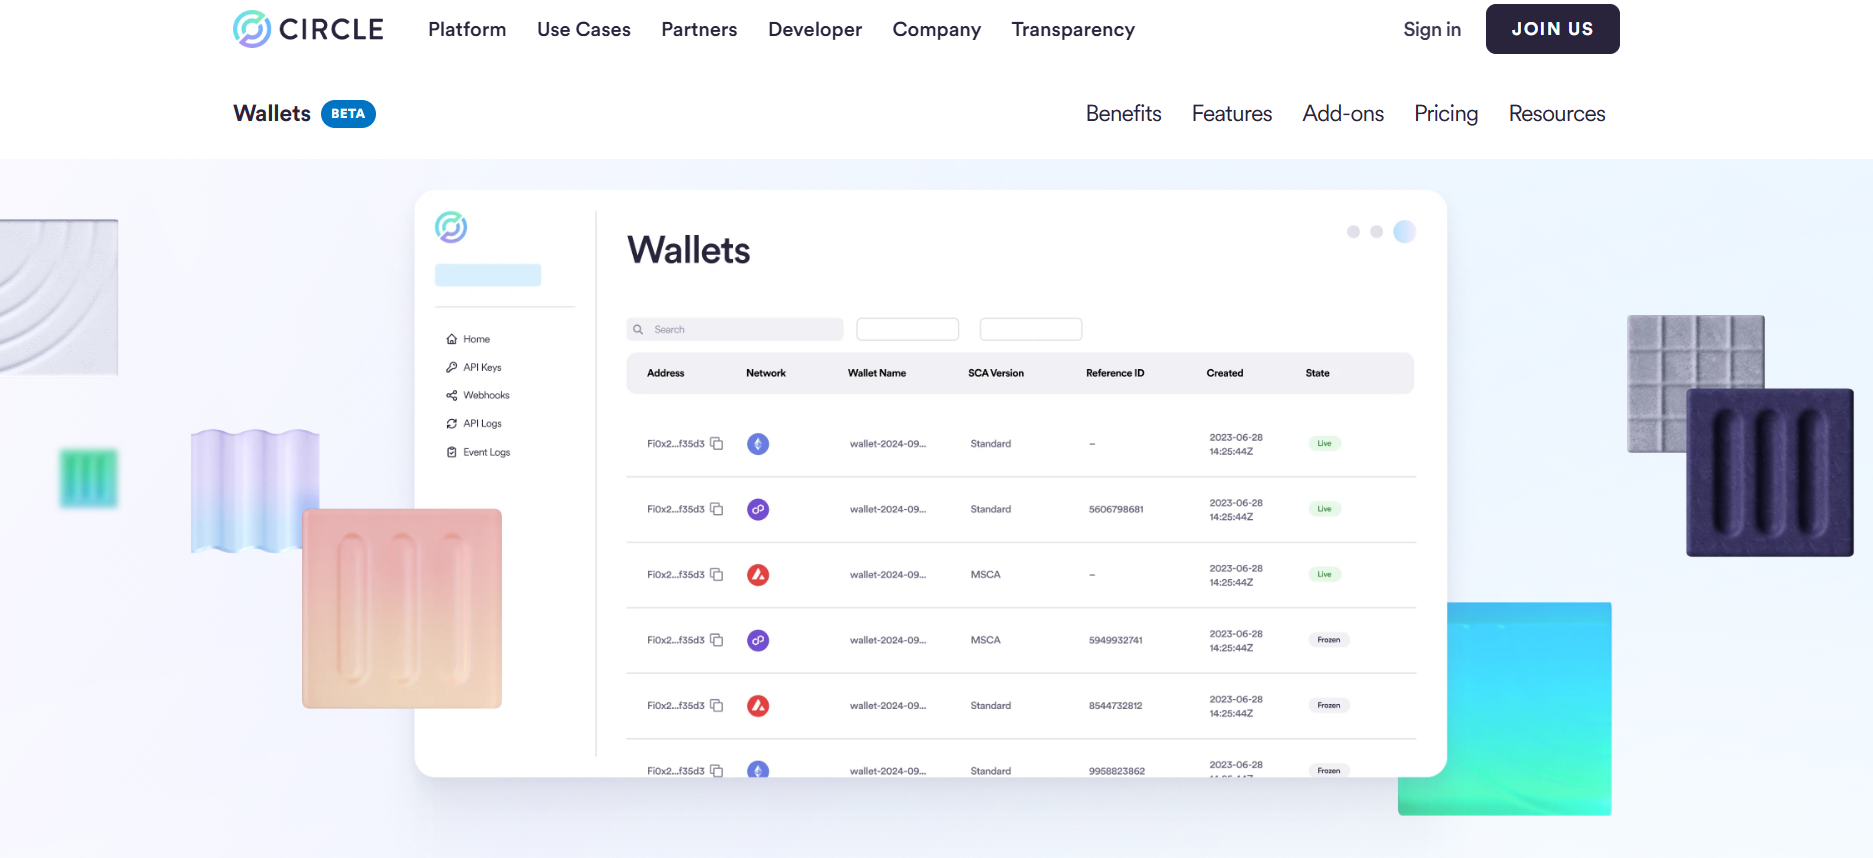Click the Event Logs clipboard icon
The image size is (1873, 858).
(452, 452)
